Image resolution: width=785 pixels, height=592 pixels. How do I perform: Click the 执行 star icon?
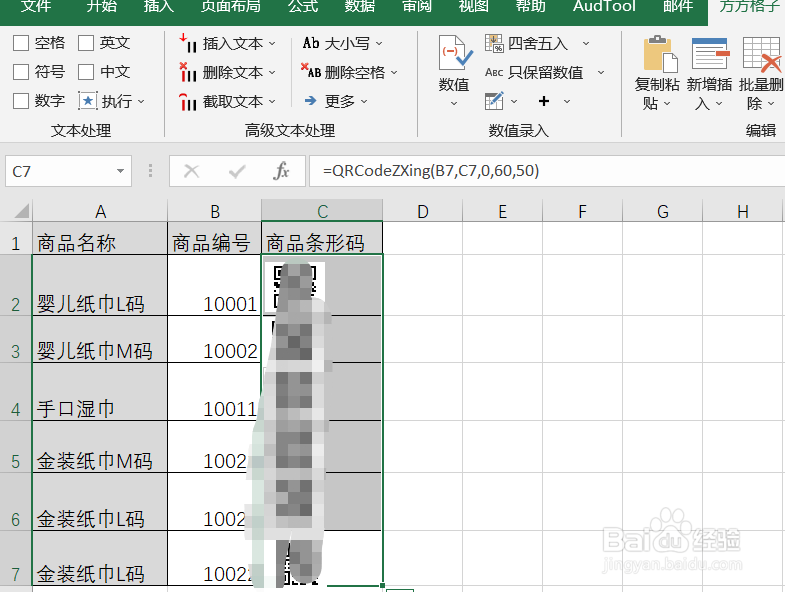88,101
